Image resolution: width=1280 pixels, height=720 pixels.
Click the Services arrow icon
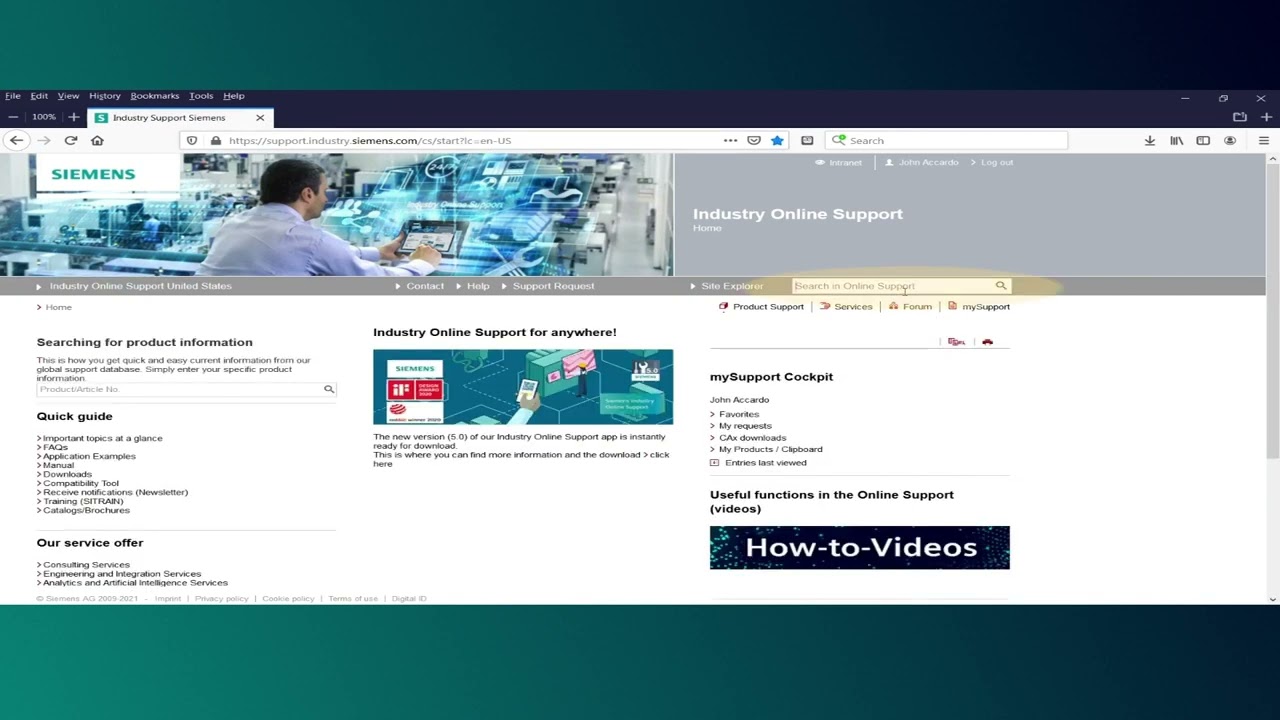click(825, 307)
